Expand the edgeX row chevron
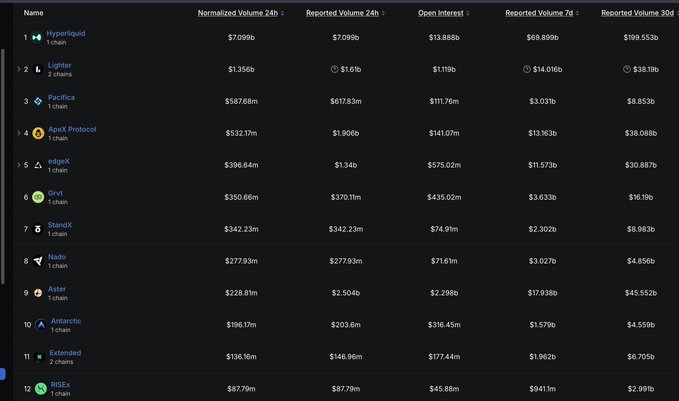Image resolution: width=679 pixels, height=401 pixels. pyautogui.click(x=19, y=165)
